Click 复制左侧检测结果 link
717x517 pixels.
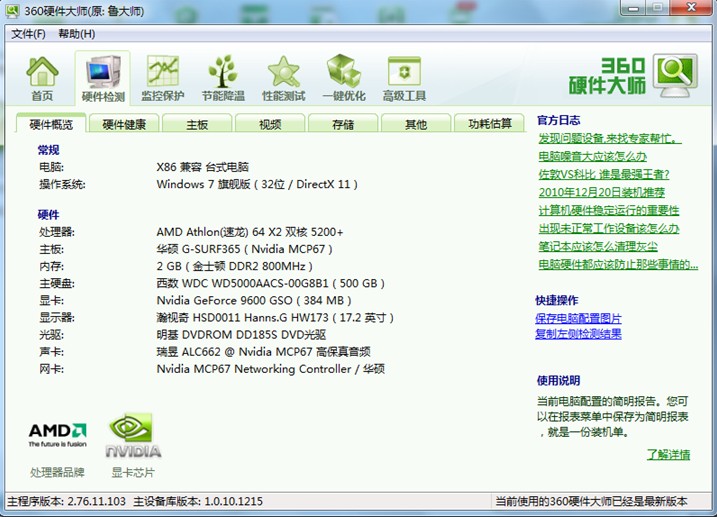[x=578, y=334]
